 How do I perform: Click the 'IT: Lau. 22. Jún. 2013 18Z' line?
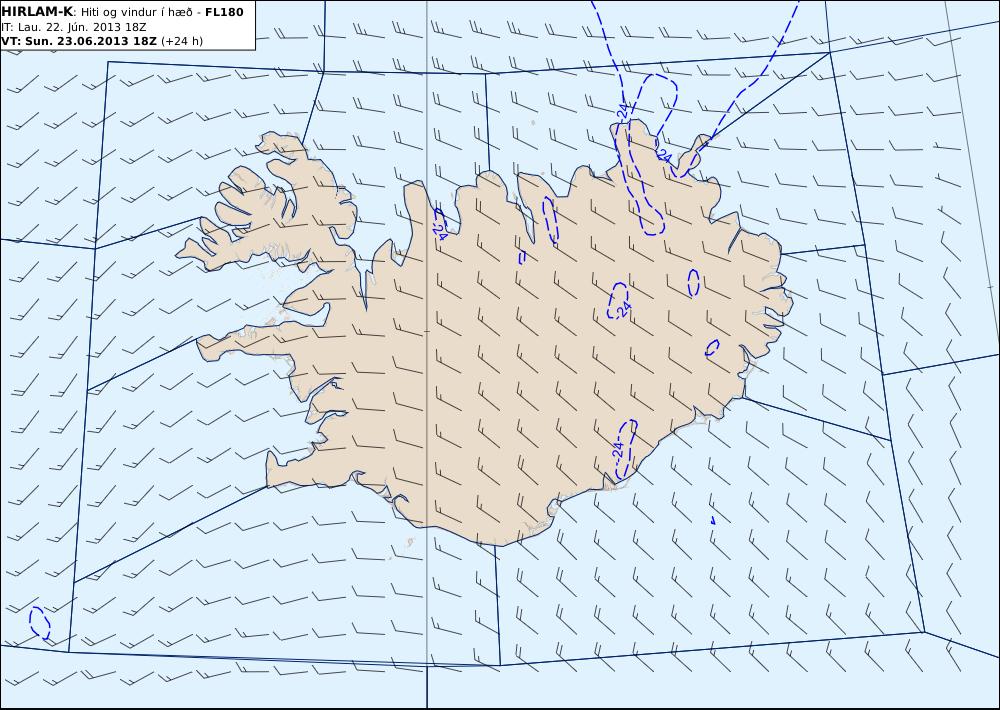click(74, 27)
